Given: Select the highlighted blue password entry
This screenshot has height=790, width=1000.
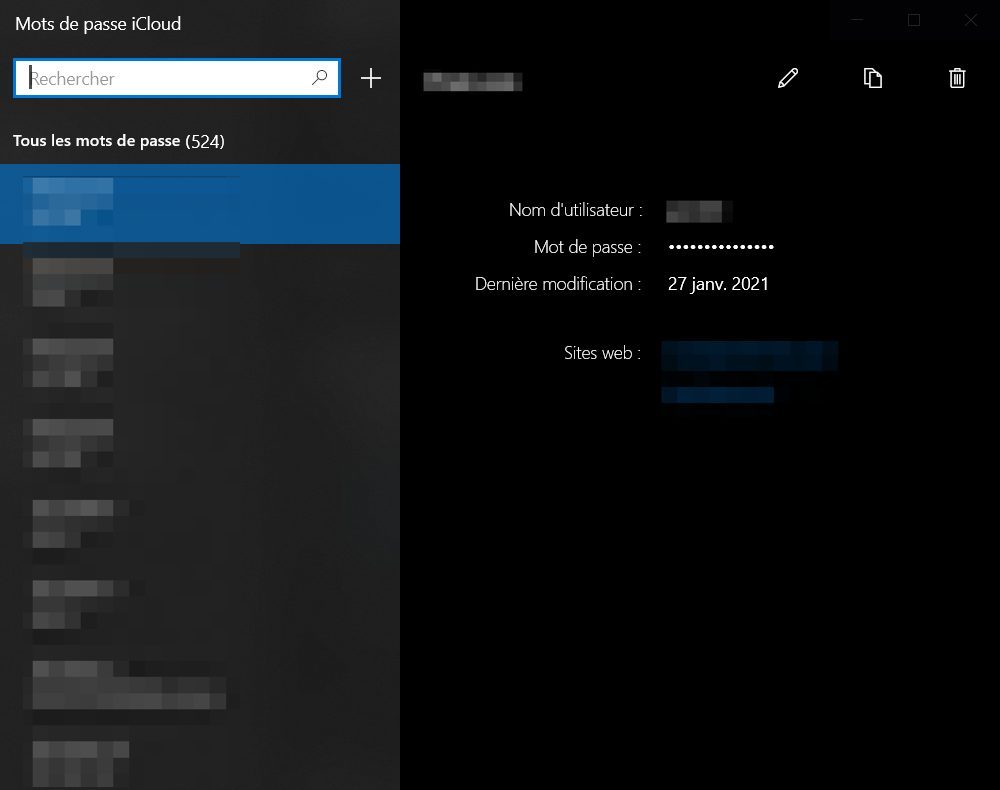Looking at the screenshot, I should tap(200, 204).
